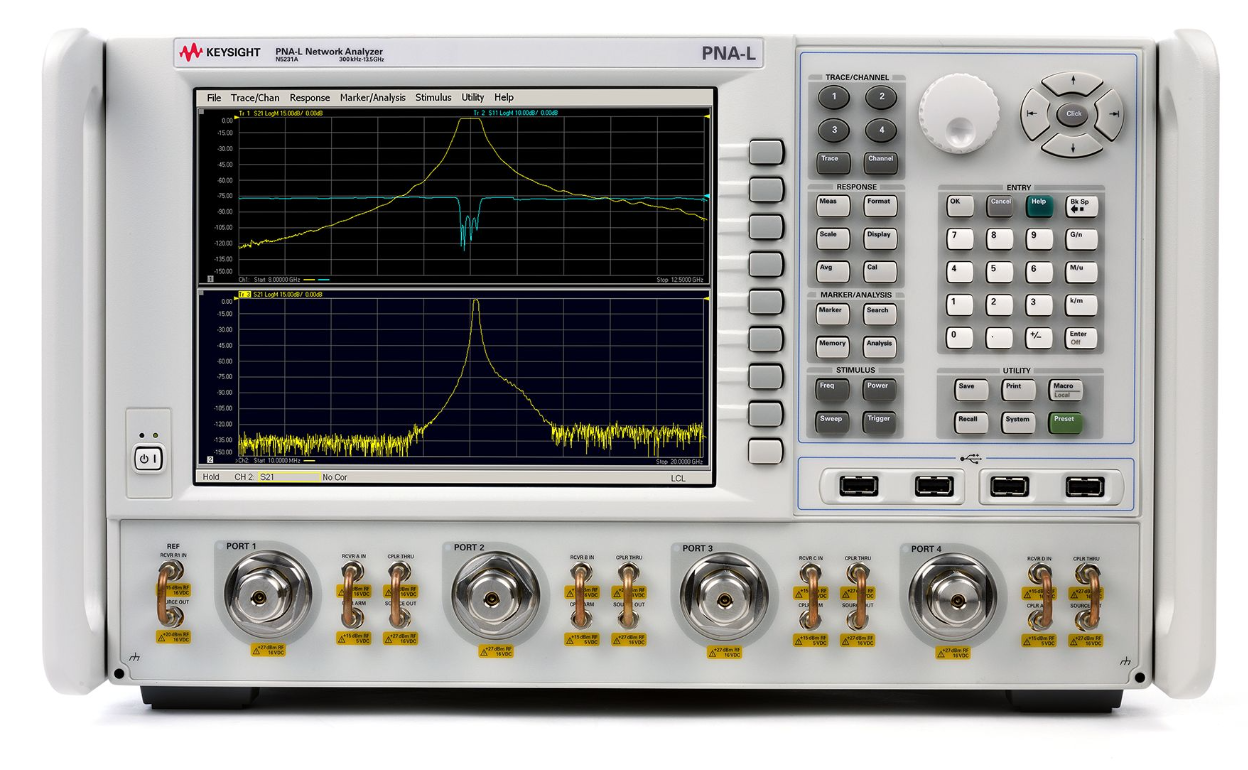Push the Memory key
The height and width of the screenshot is (770, 1248).
tap(832, 348)
